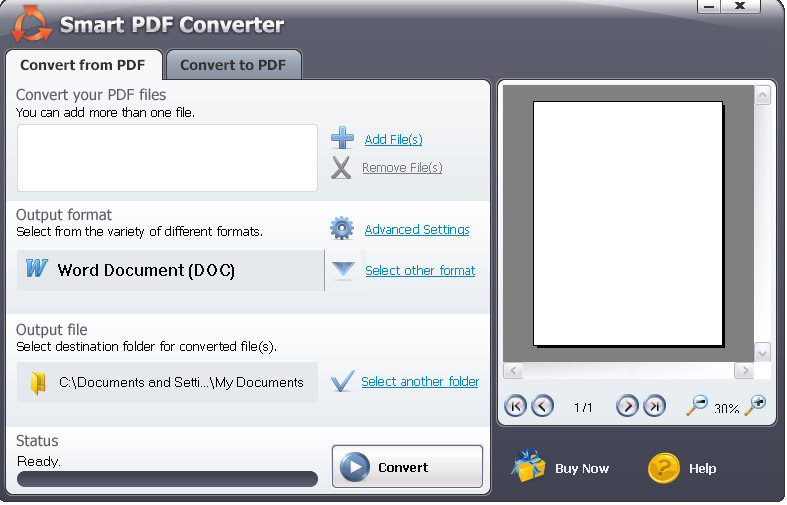Viewport: 787px width, 505px height.
Task: Click preview horizontal scrollbar left arrow
Action: [513, 371]
